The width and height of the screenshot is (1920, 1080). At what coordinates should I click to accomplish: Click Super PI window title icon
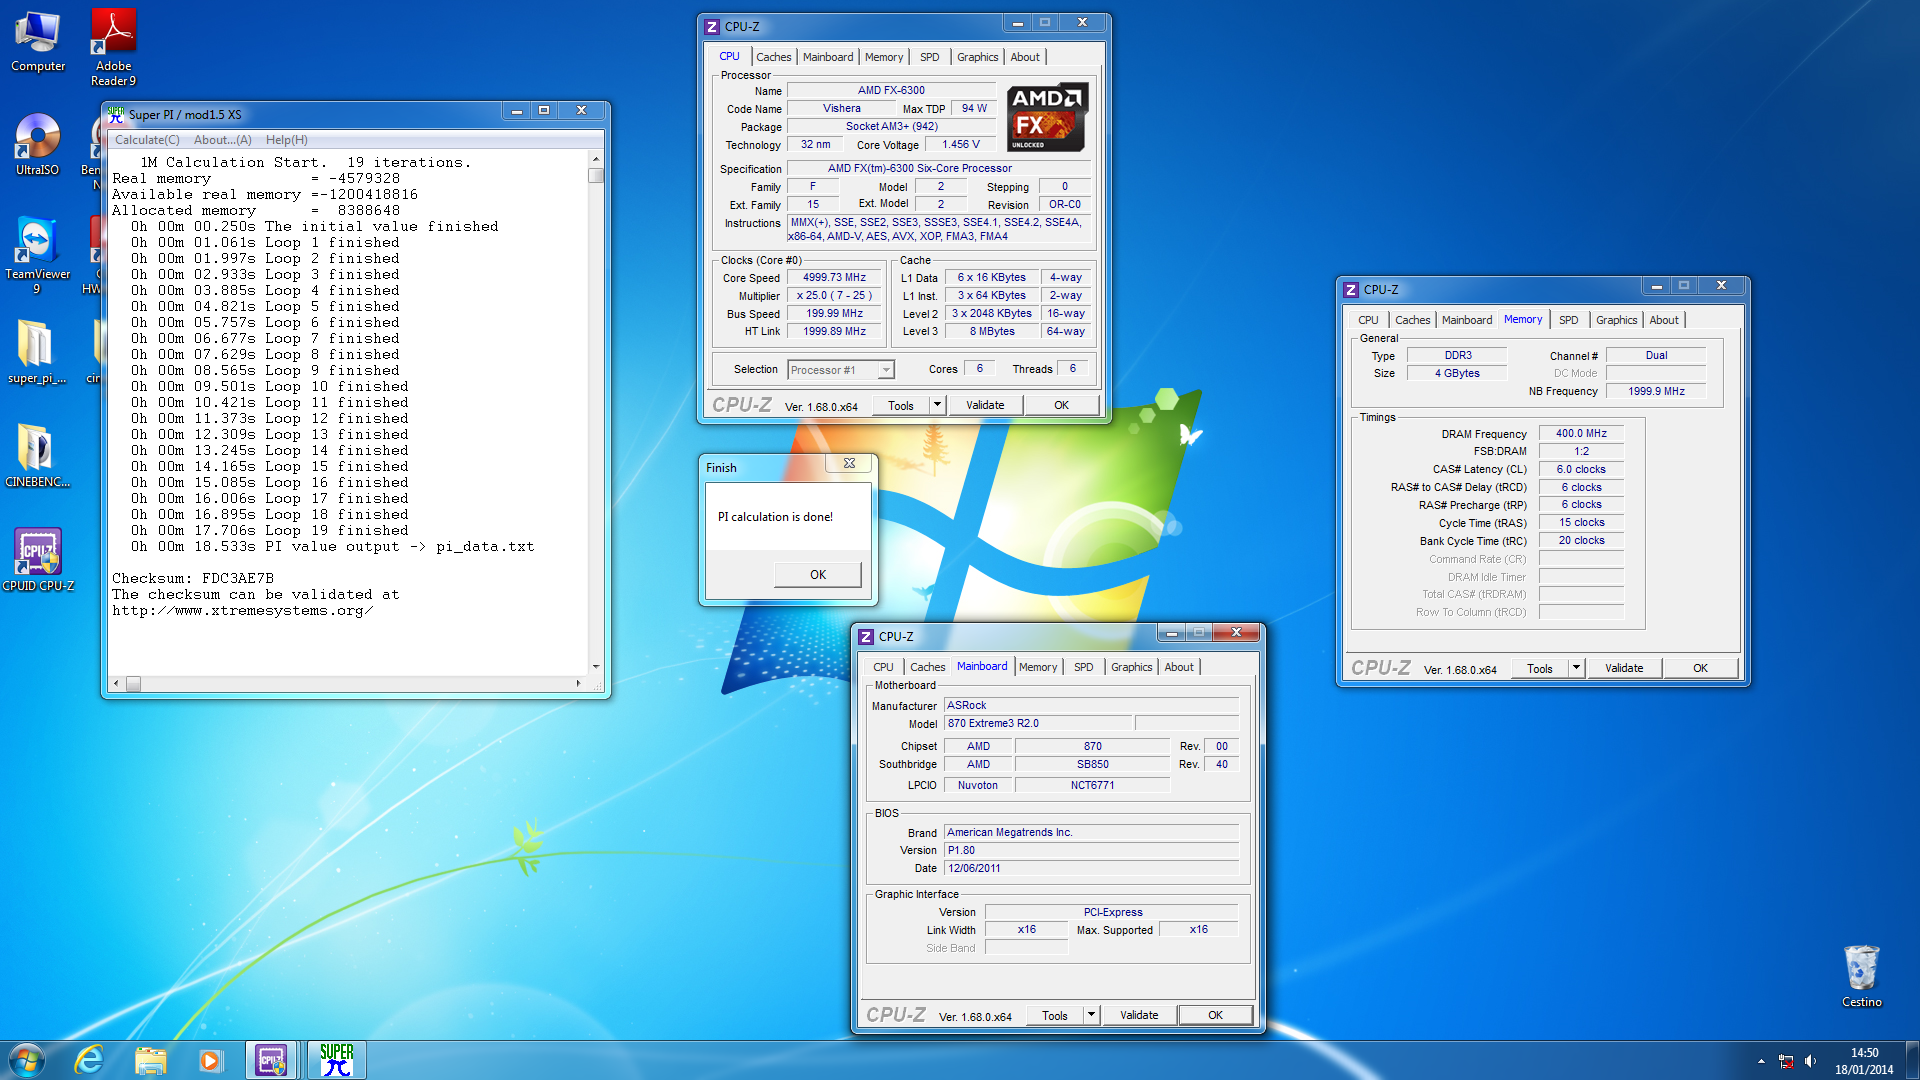click(x=116, y=114)
